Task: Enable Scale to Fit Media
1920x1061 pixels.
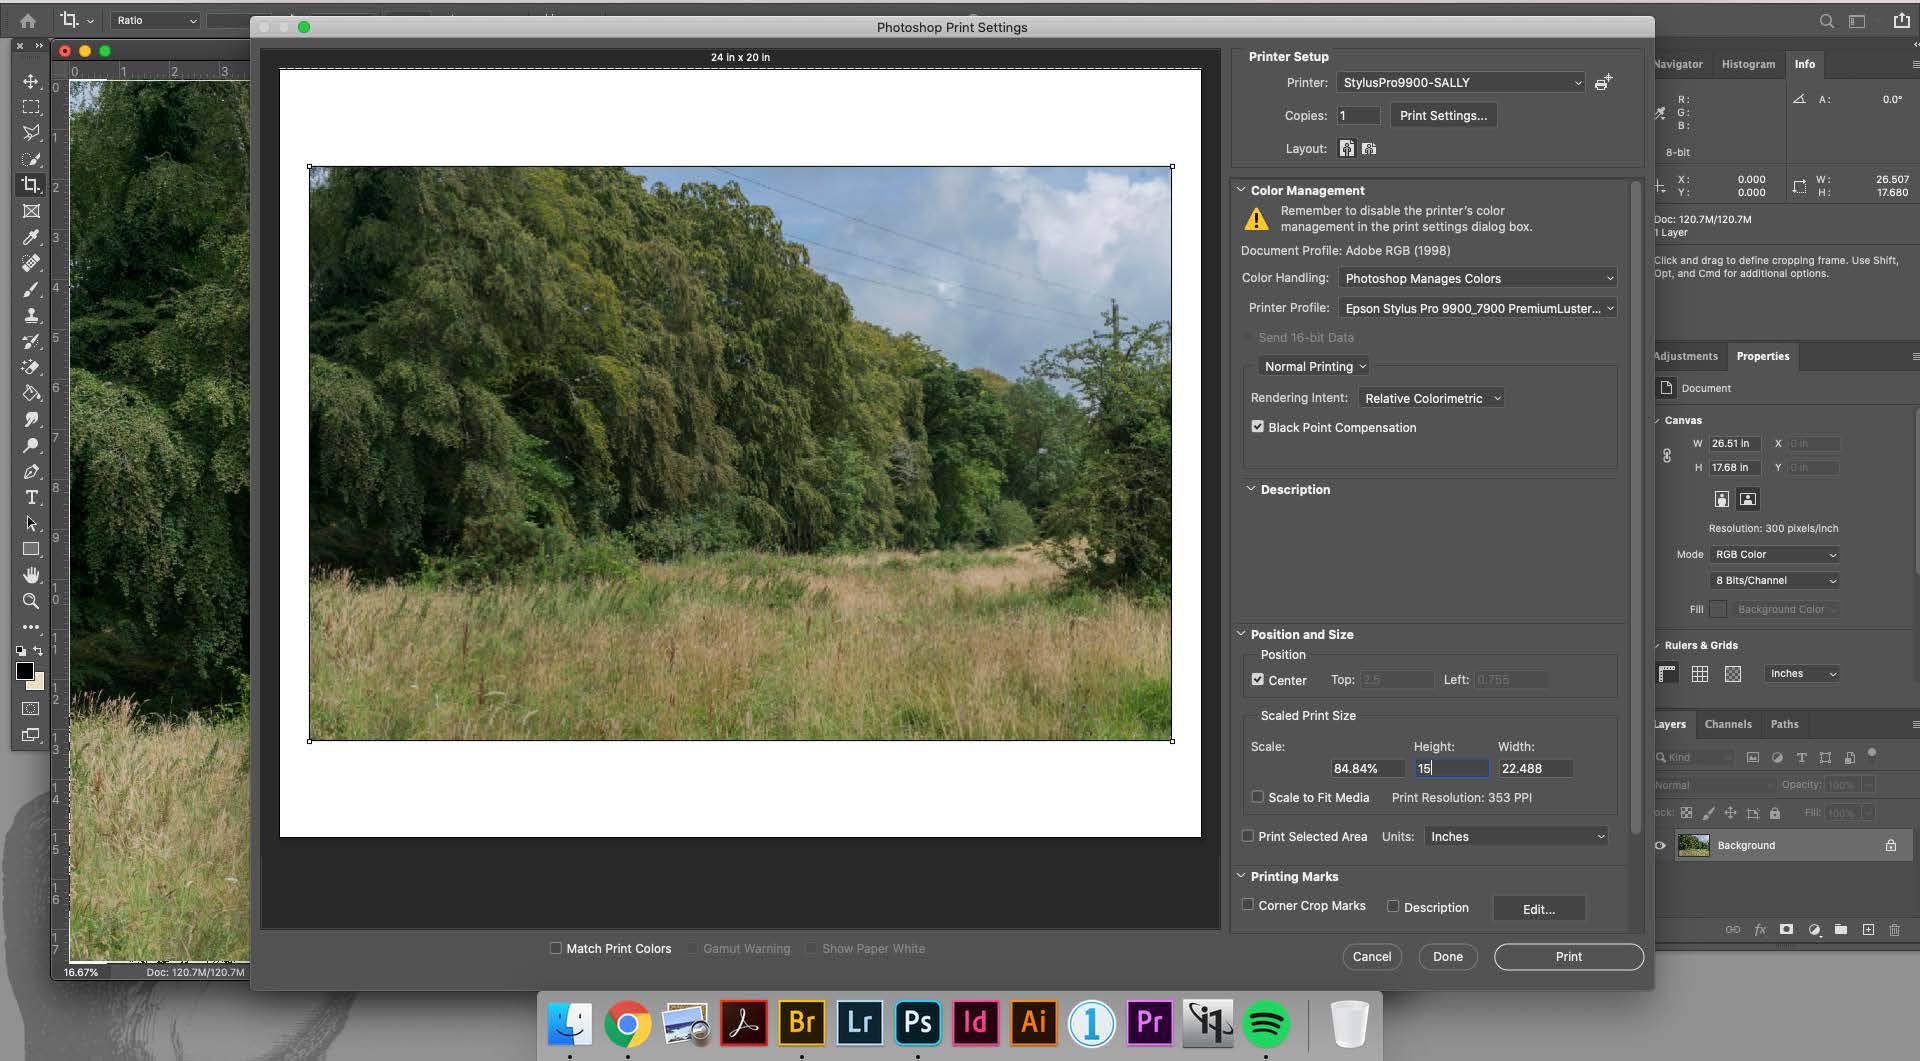Action: tap(1257, 797)
